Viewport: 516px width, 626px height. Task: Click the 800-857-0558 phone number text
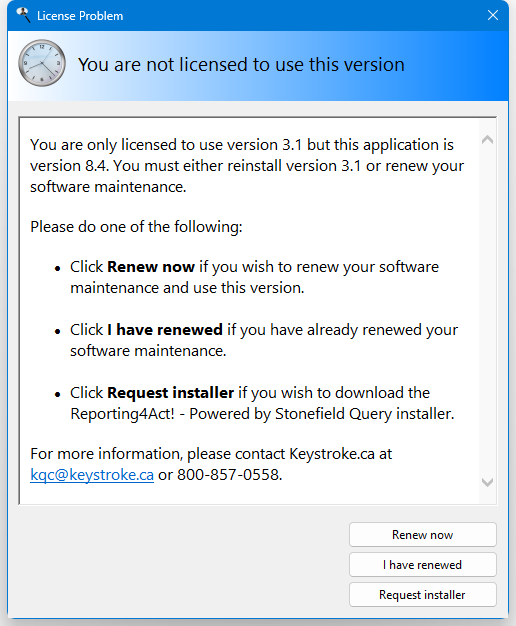(229, 475)
